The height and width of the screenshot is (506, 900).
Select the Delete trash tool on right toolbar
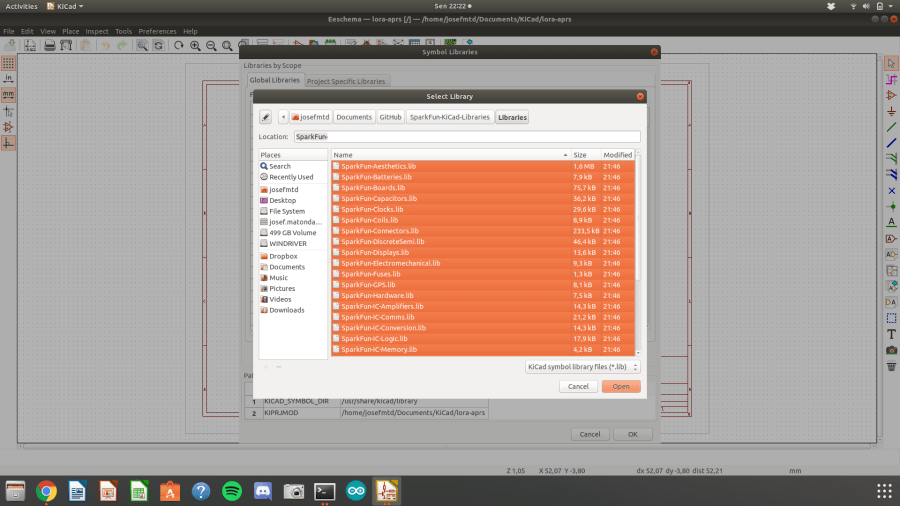click(x=891, y=366)
